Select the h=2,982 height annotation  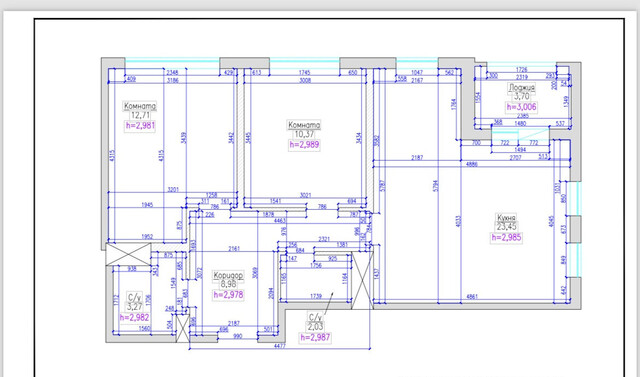134,317
